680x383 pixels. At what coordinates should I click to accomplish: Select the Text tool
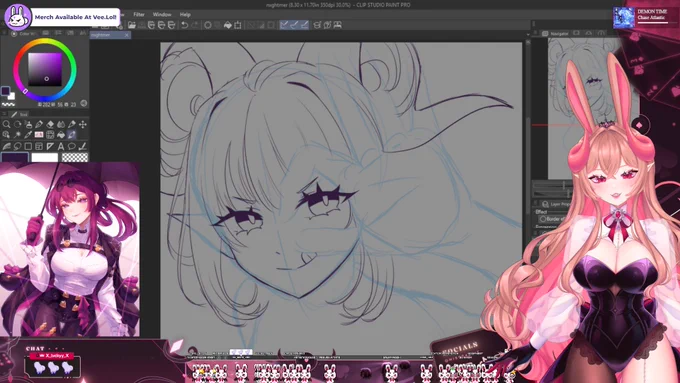(x=61, y=146)
